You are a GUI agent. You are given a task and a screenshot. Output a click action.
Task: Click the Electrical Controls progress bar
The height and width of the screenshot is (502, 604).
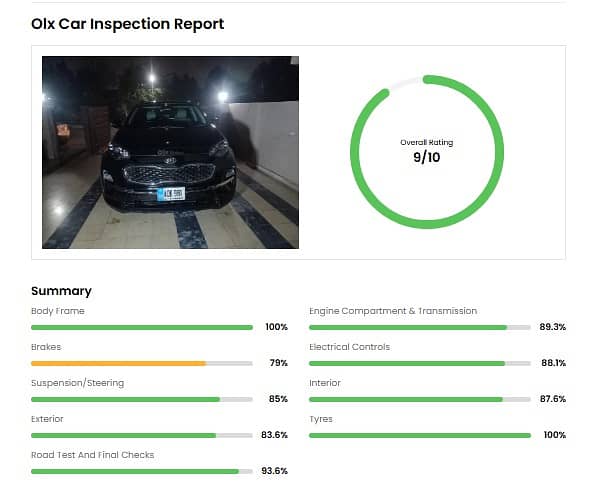click(x=419, y=363)
